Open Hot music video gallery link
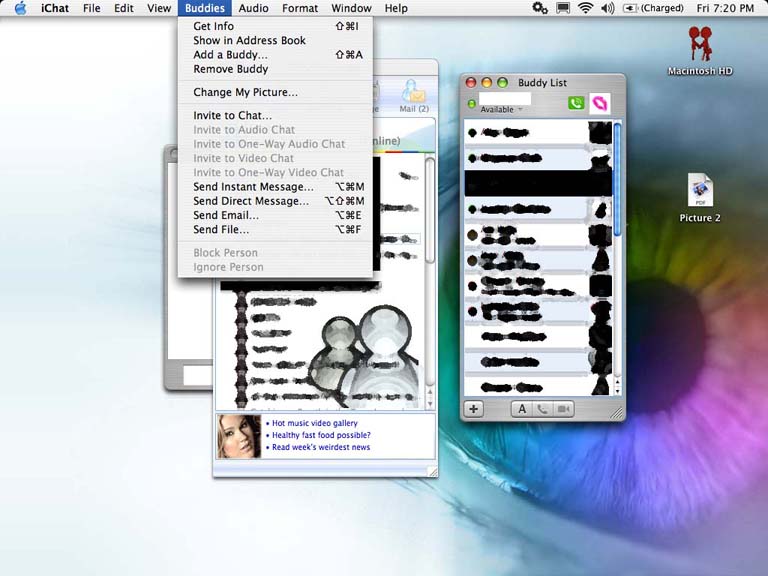 (x=314, y=423)
